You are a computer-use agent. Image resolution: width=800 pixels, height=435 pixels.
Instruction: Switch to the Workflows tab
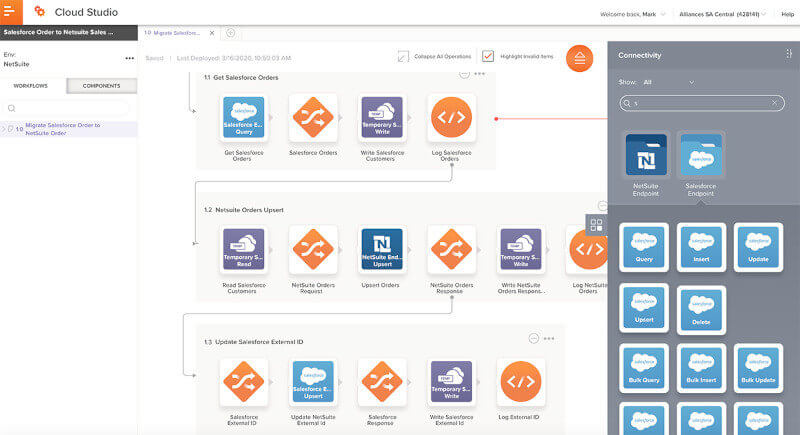pos(33,86)
